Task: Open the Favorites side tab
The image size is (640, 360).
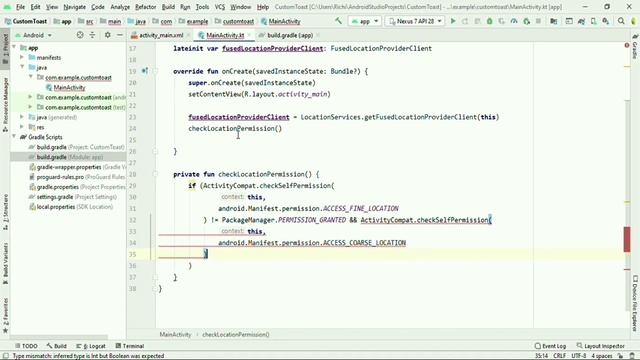Action: (5, 315)
